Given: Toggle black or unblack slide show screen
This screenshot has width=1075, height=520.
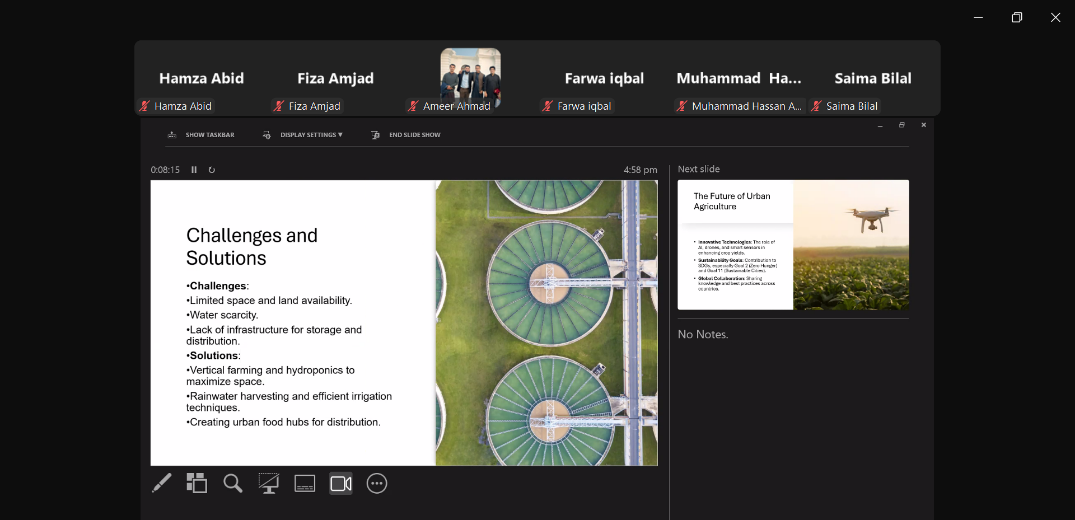Looking at the screenshot, I should coord(268,484).
